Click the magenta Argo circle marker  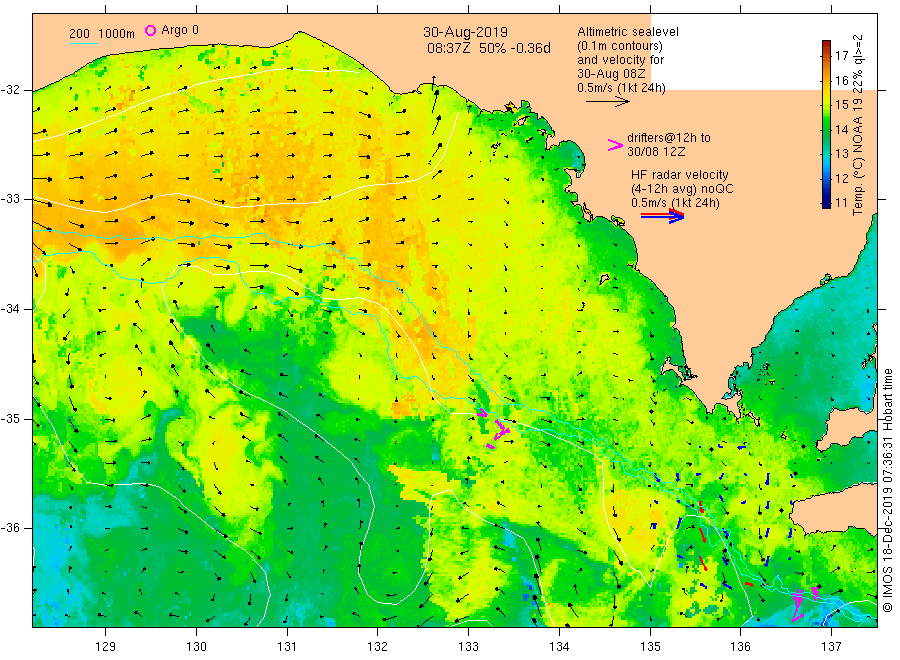pos(150,30)
